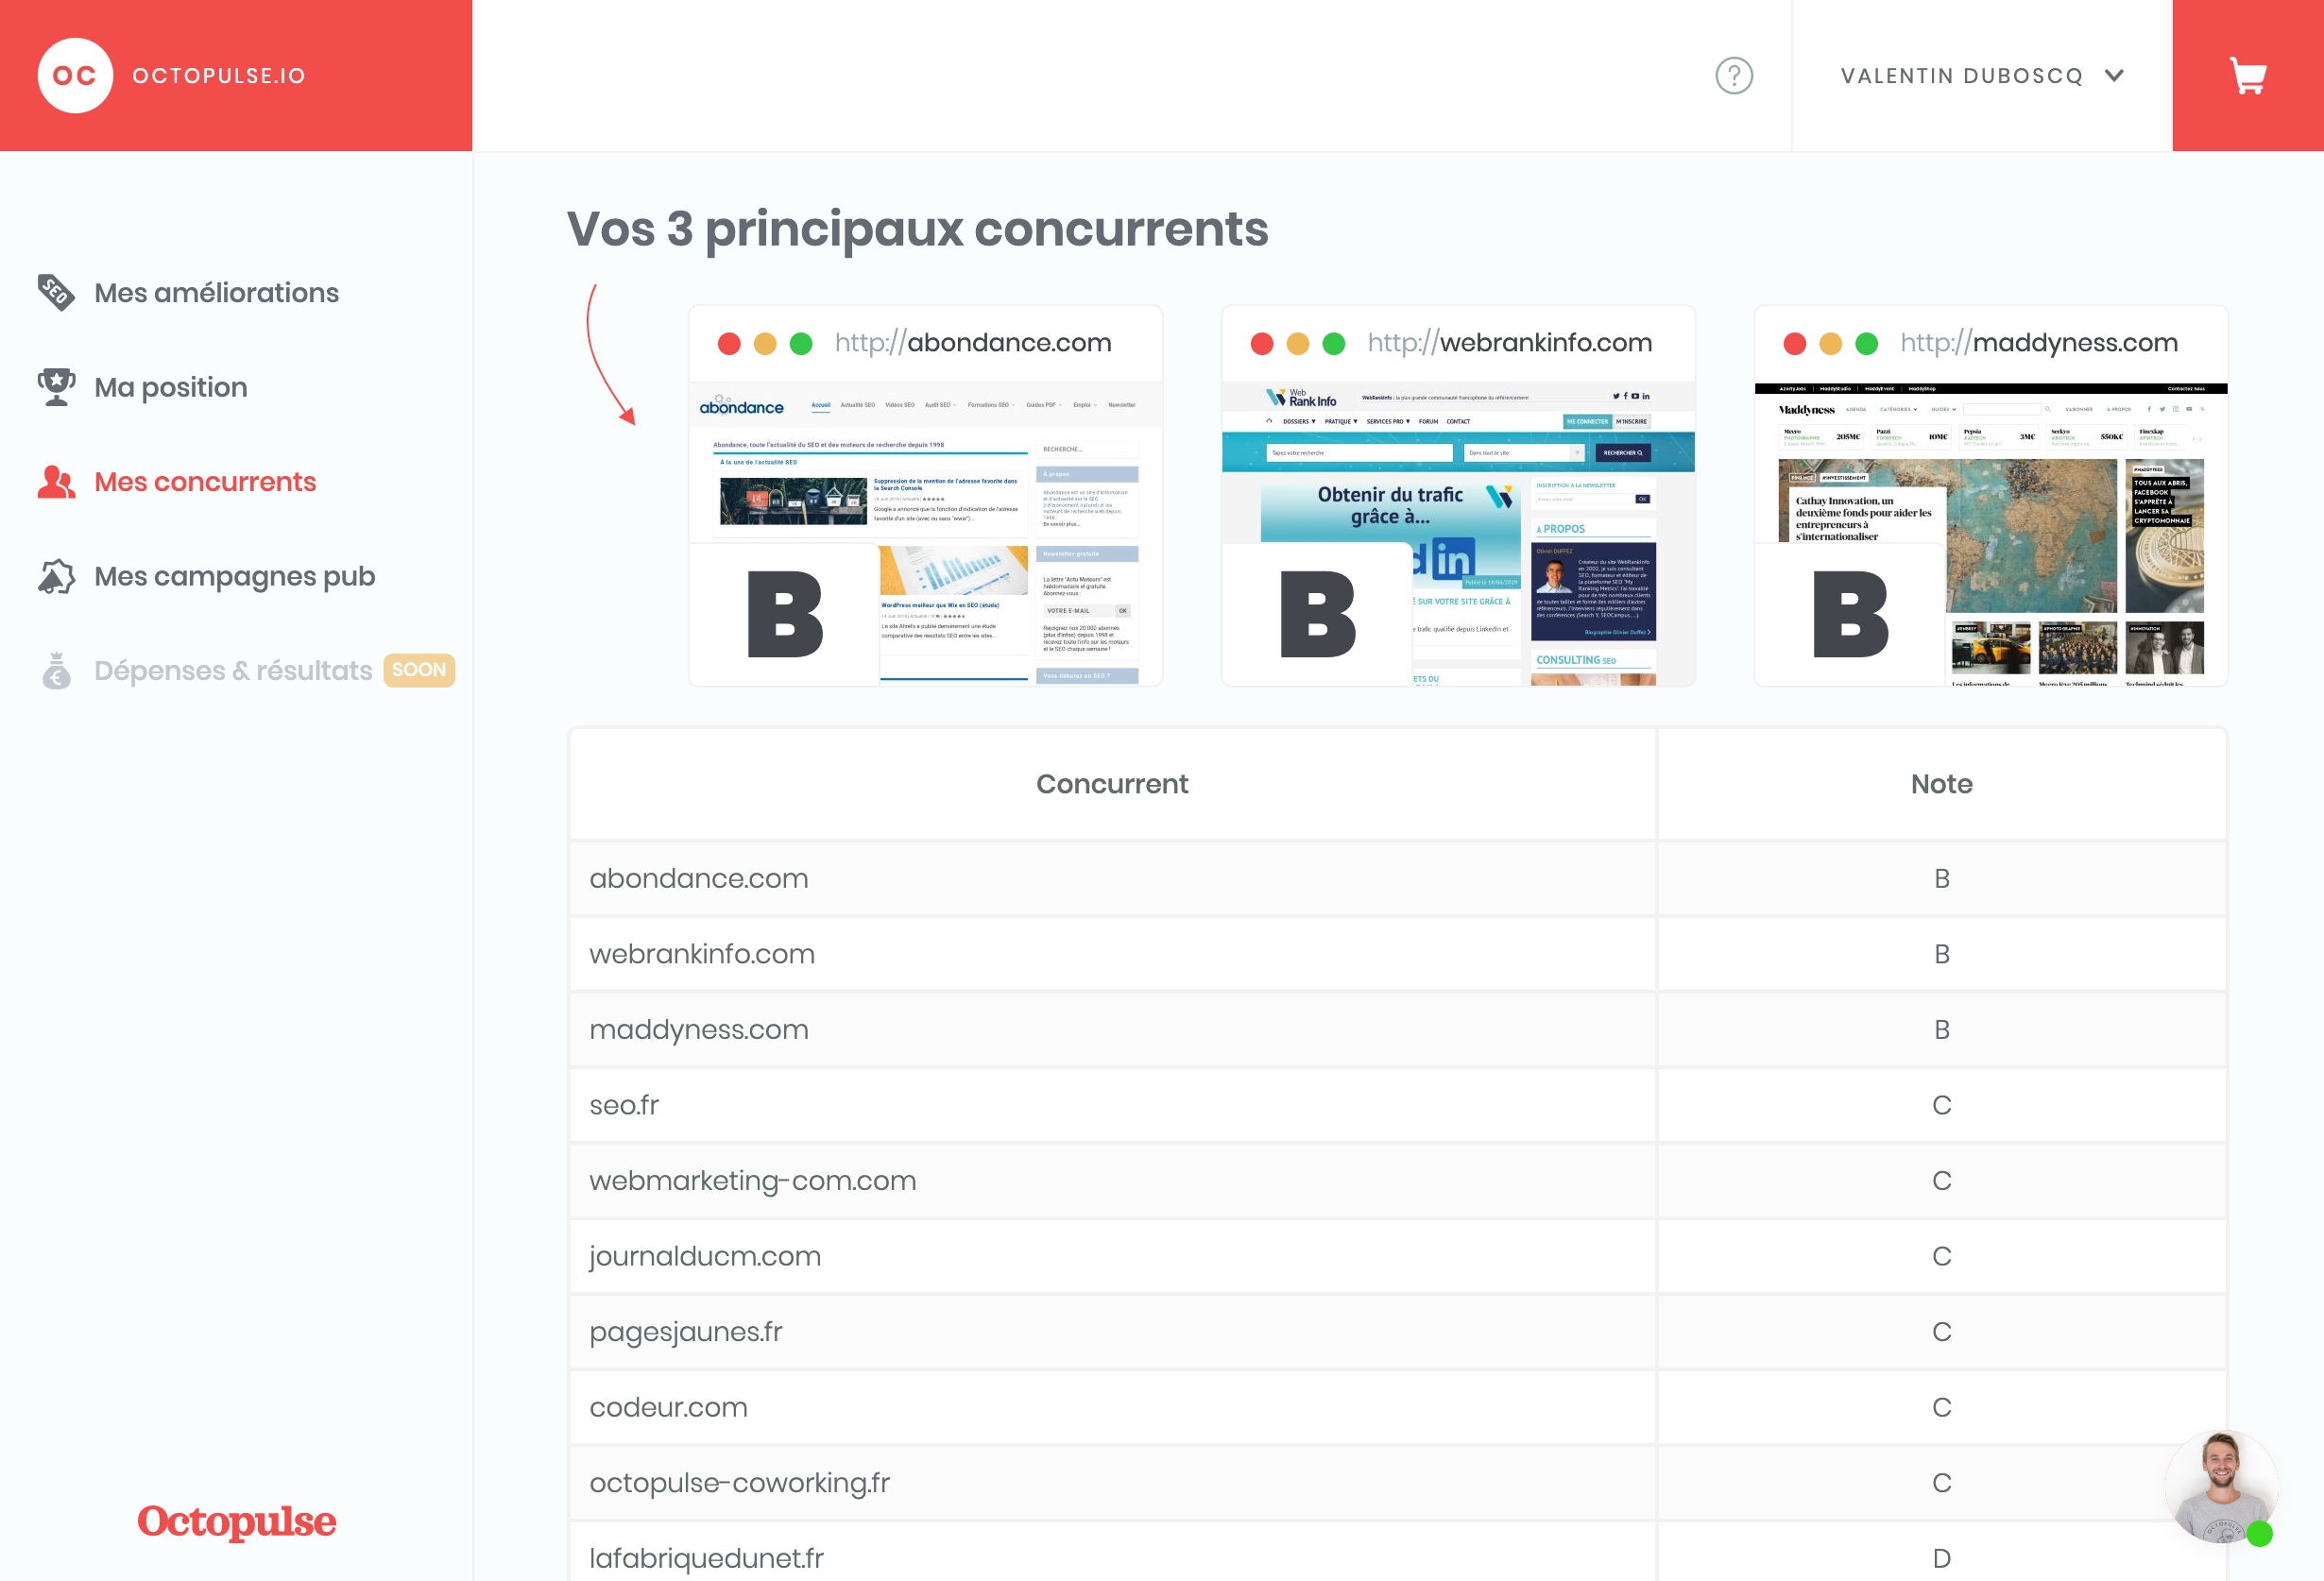Click the yellow dot on maddyness.com card
This screenshot has height=1581, width=2324.
coord(1831,343)
